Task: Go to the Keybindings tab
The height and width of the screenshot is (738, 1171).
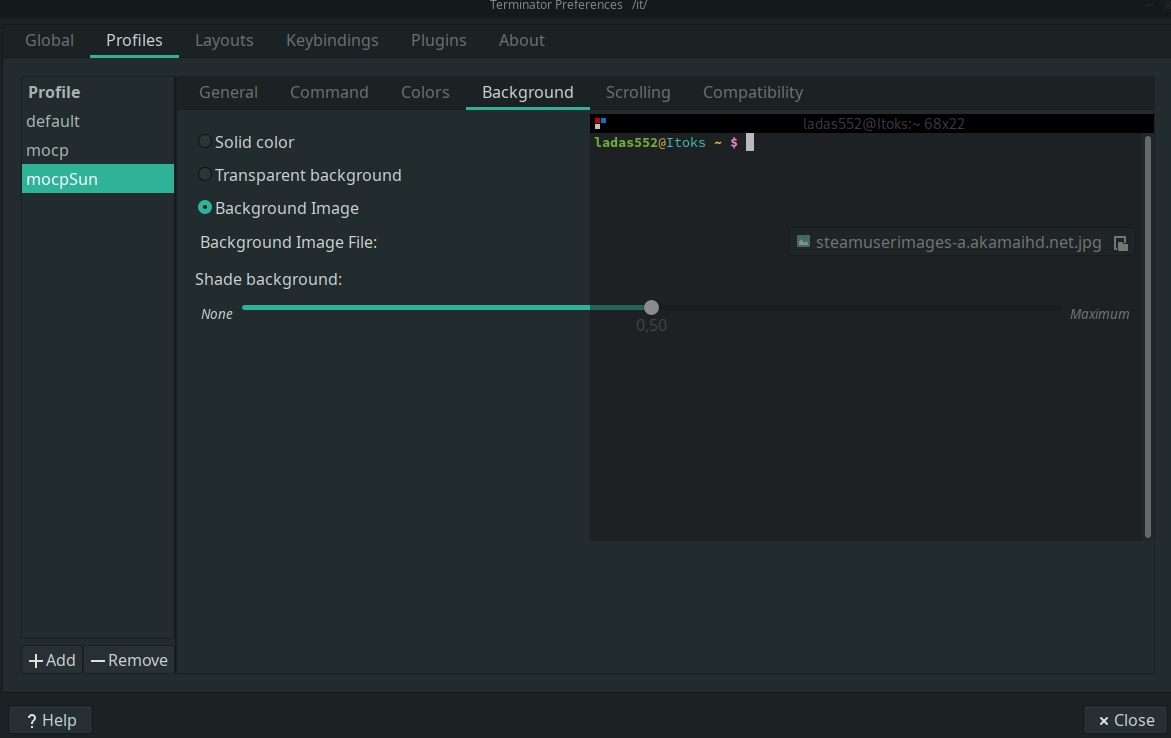Action: [332, 40]
